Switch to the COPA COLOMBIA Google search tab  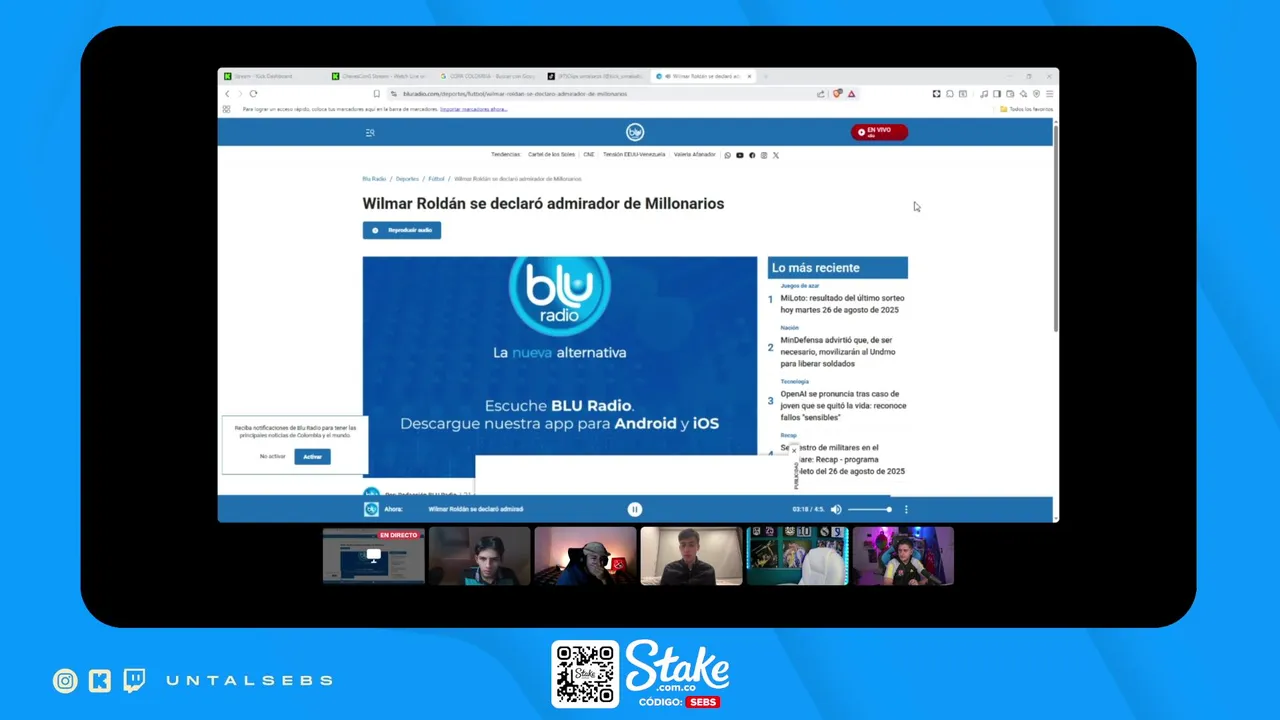(488, 76)
